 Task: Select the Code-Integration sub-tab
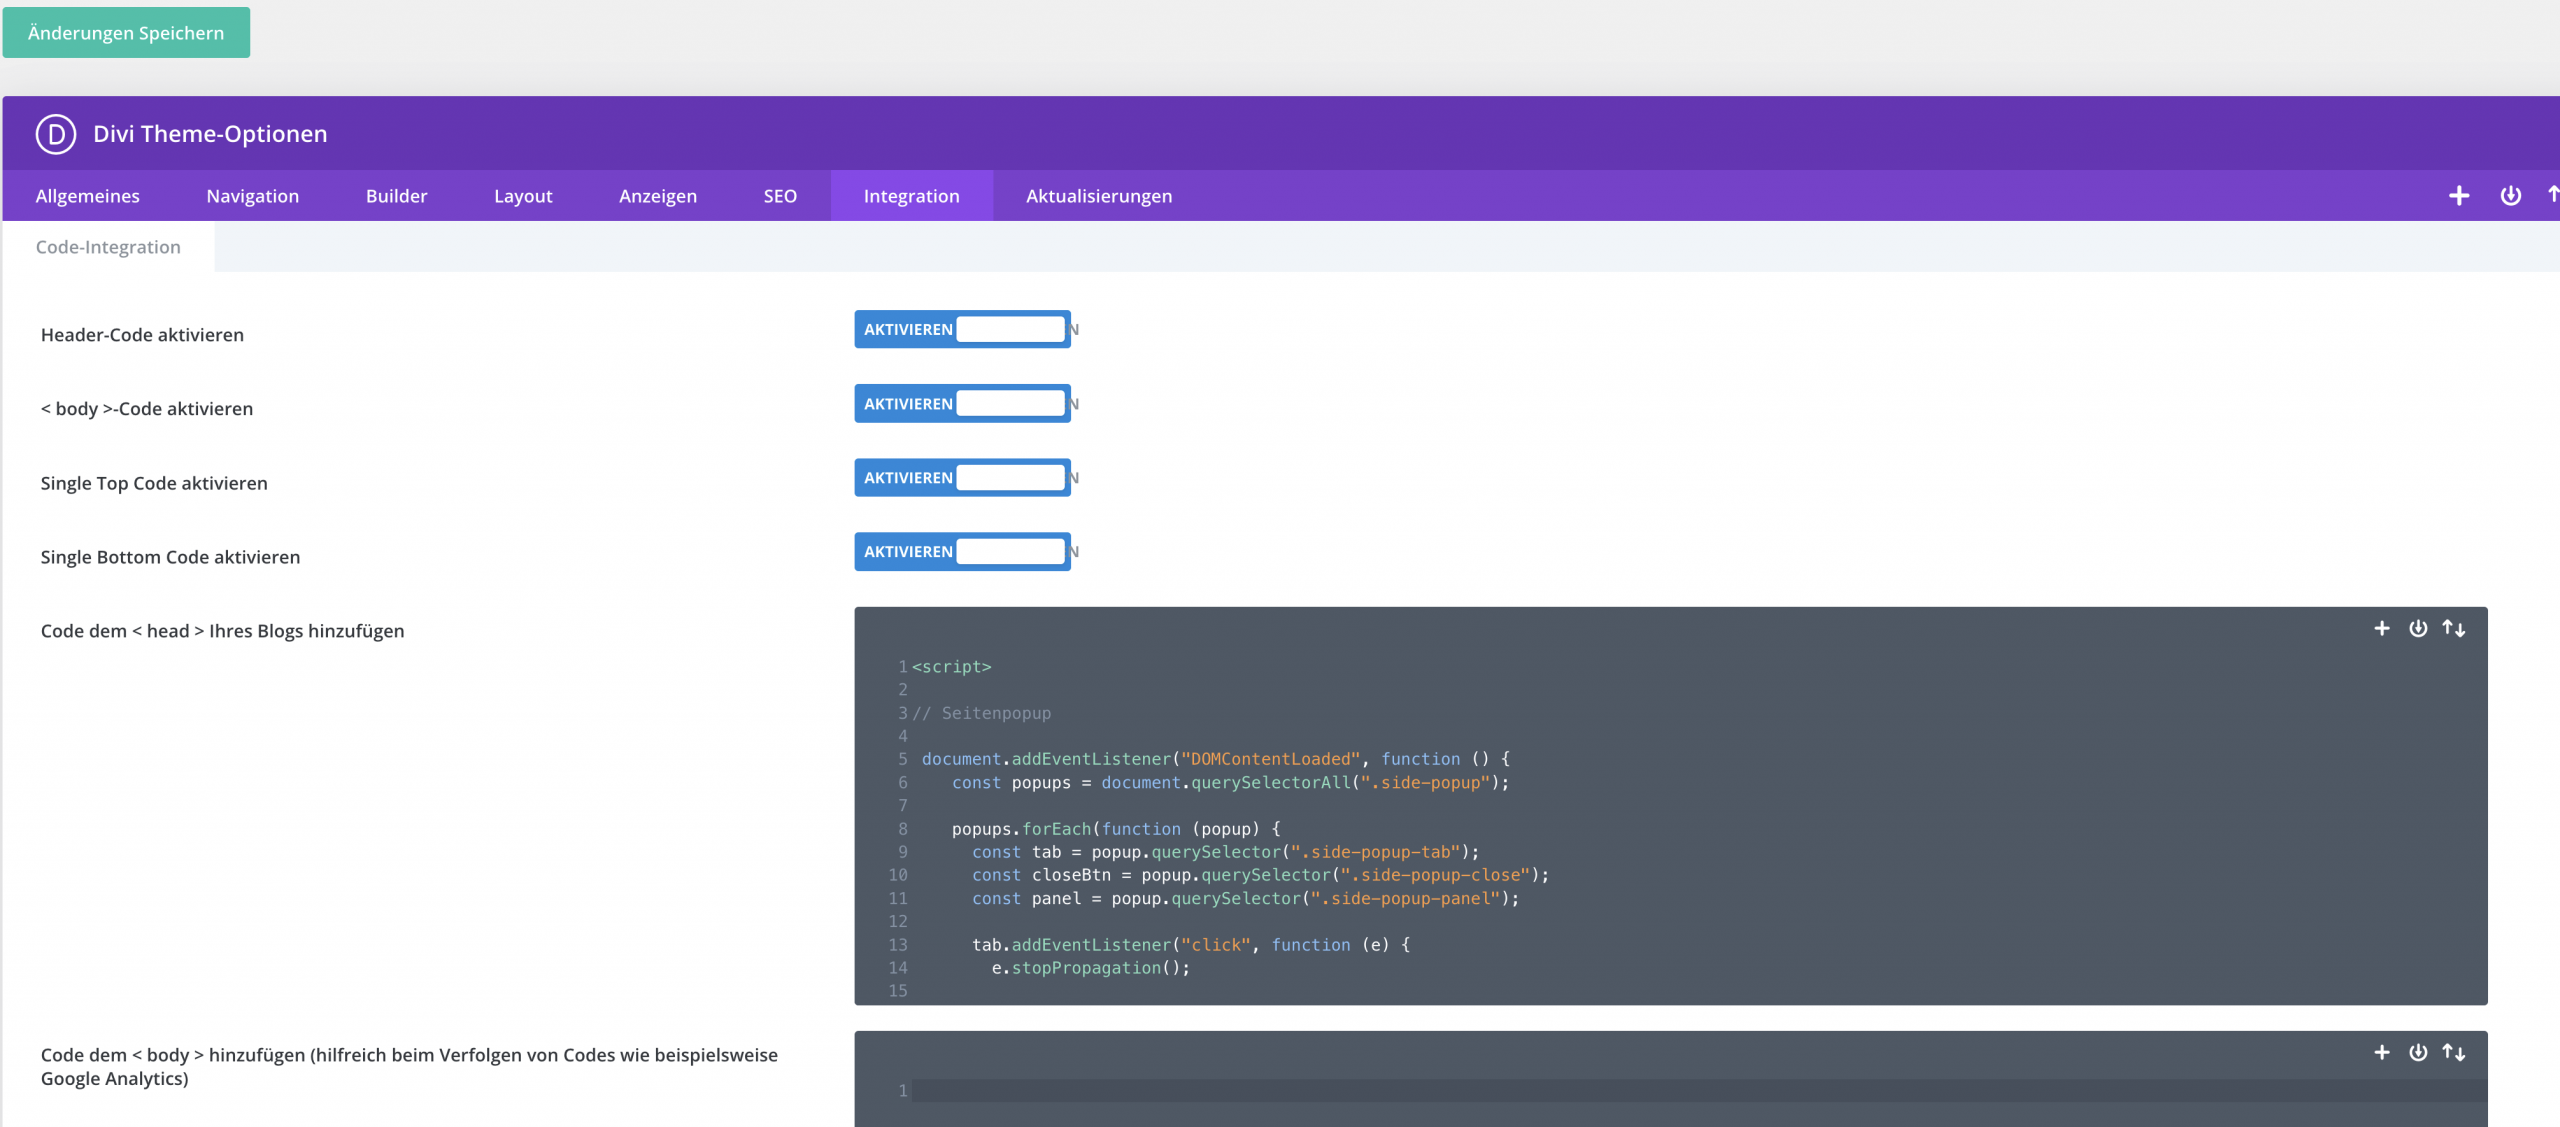click(108, 247)
